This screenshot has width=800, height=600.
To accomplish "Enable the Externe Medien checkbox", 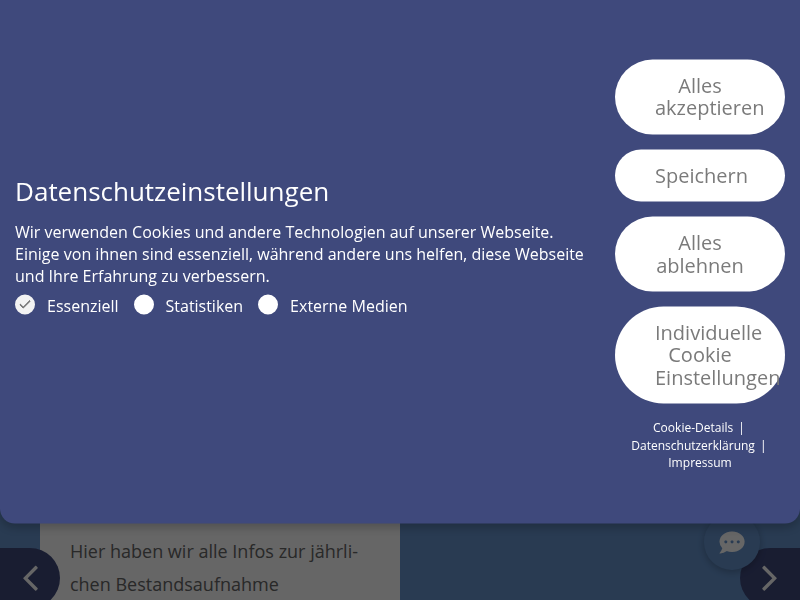I will click(268, 305).
